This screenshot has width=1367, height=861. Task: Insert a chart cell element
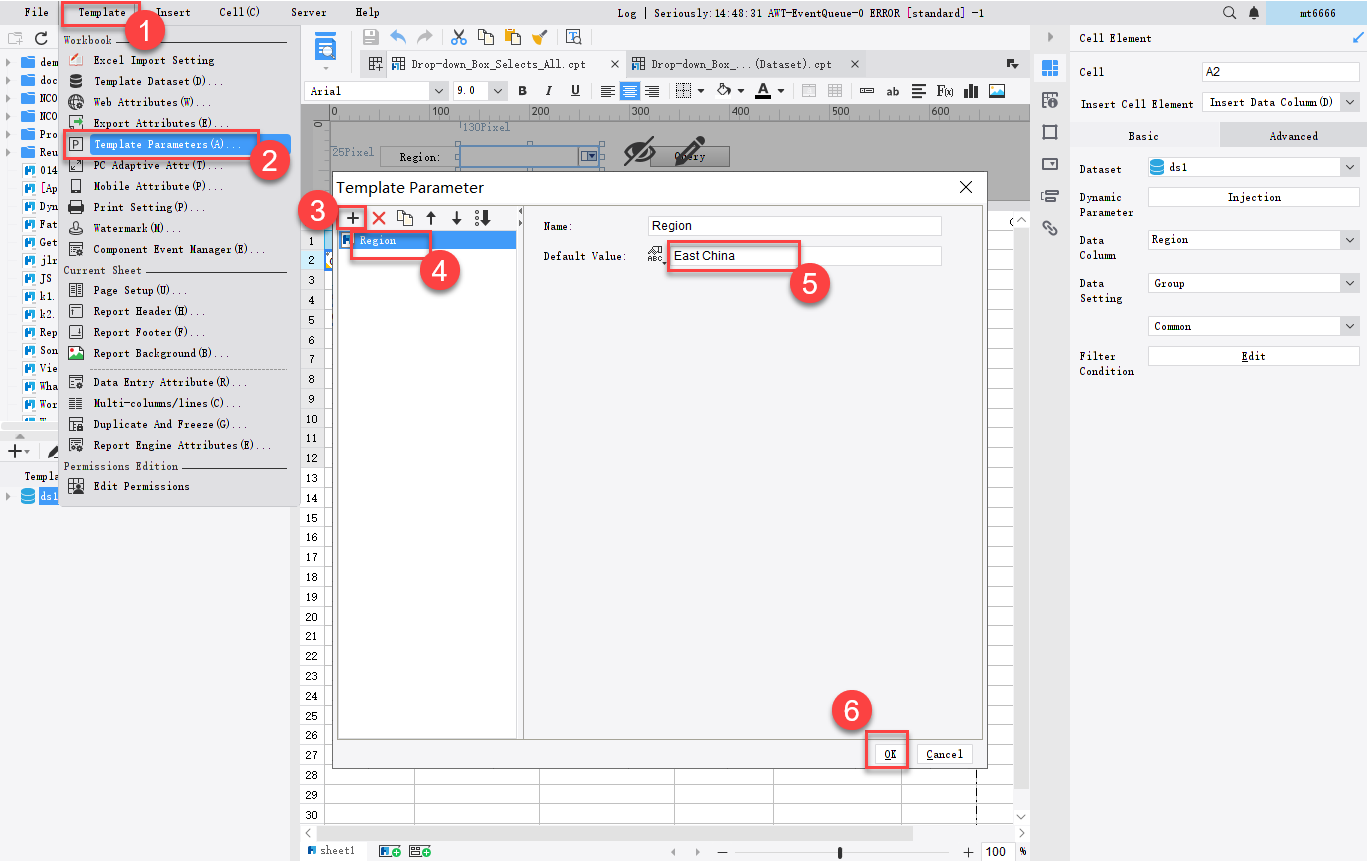pos(970,91)
